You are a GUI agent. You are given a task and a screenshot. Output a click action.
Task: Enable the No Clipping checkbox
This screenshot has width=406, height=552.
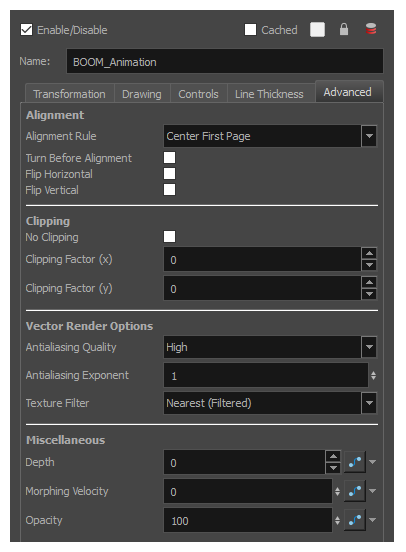coord(169,237)
